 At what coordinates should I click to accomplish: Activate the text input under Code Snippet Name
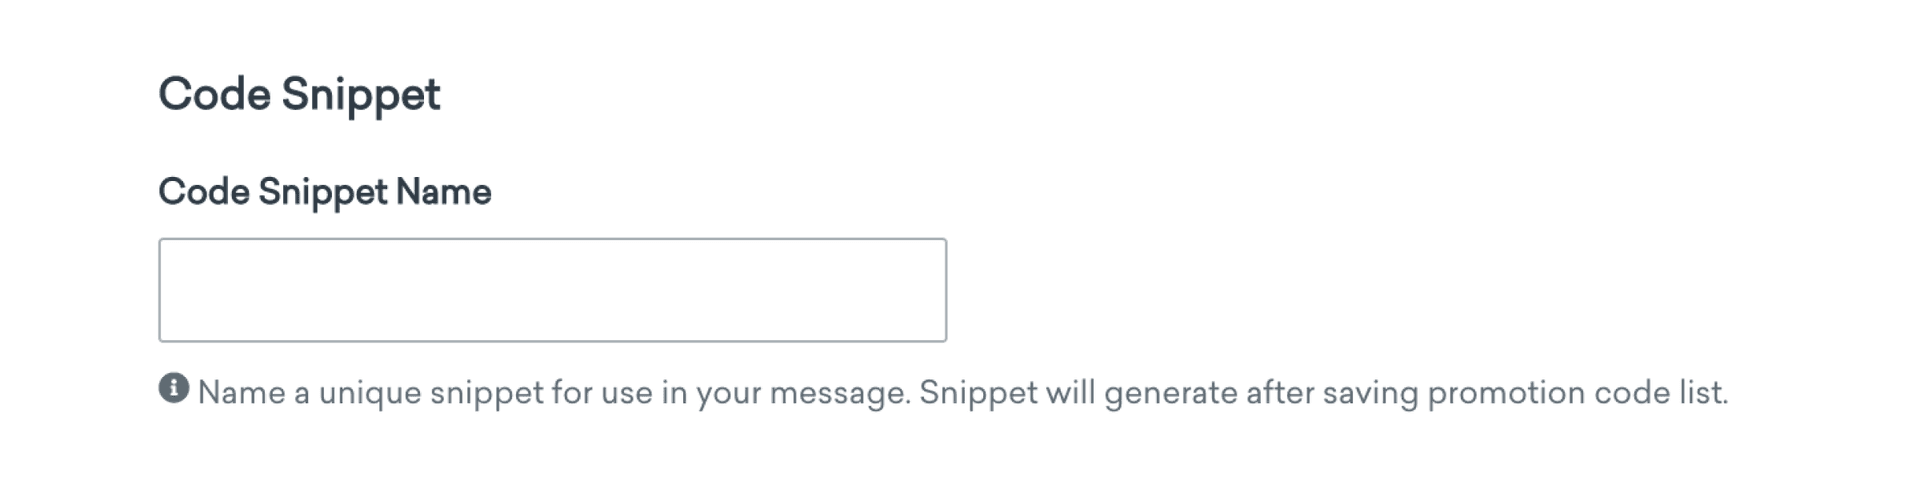pos(552,290)
